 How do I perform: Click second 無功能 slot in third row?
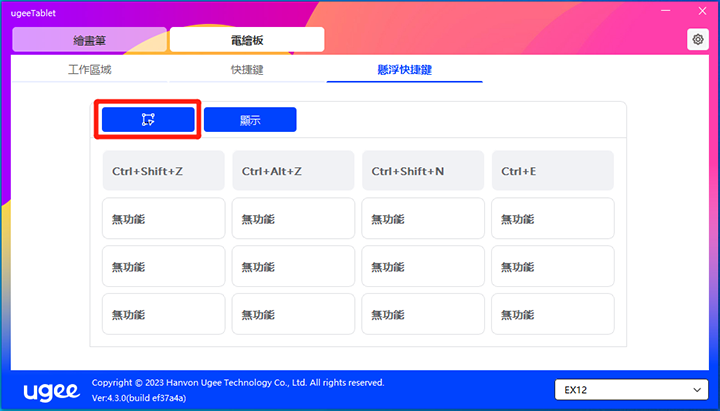click(293, 267)
